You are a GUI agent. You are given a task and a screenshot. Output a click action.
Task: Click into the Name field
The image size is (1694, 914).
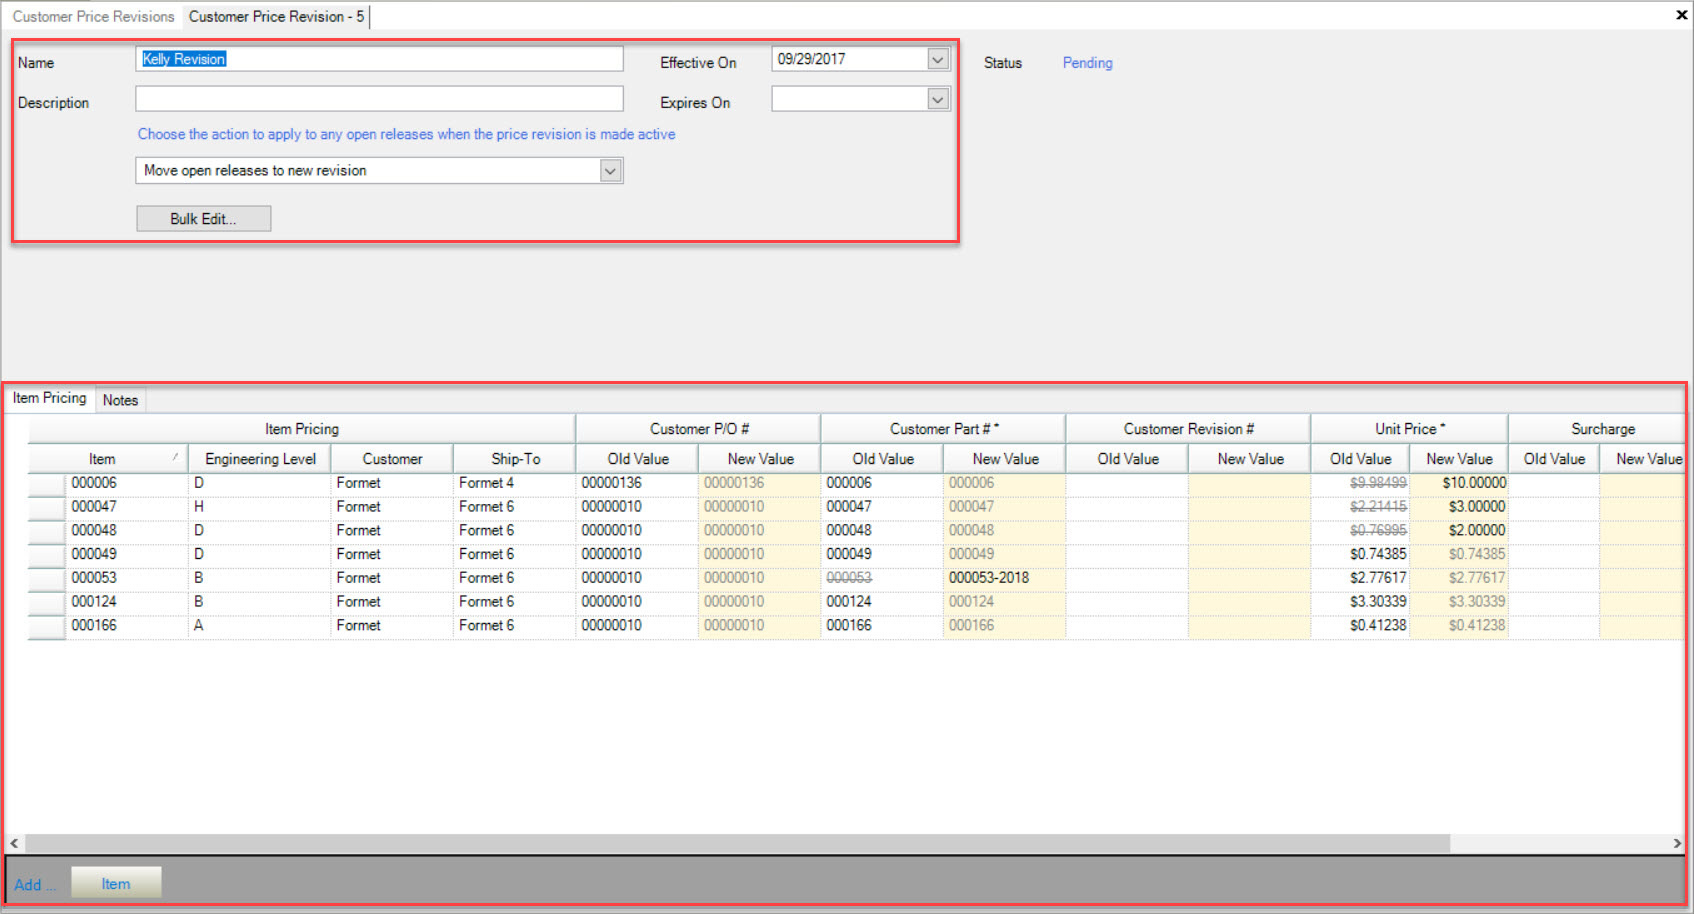[379, 59]
